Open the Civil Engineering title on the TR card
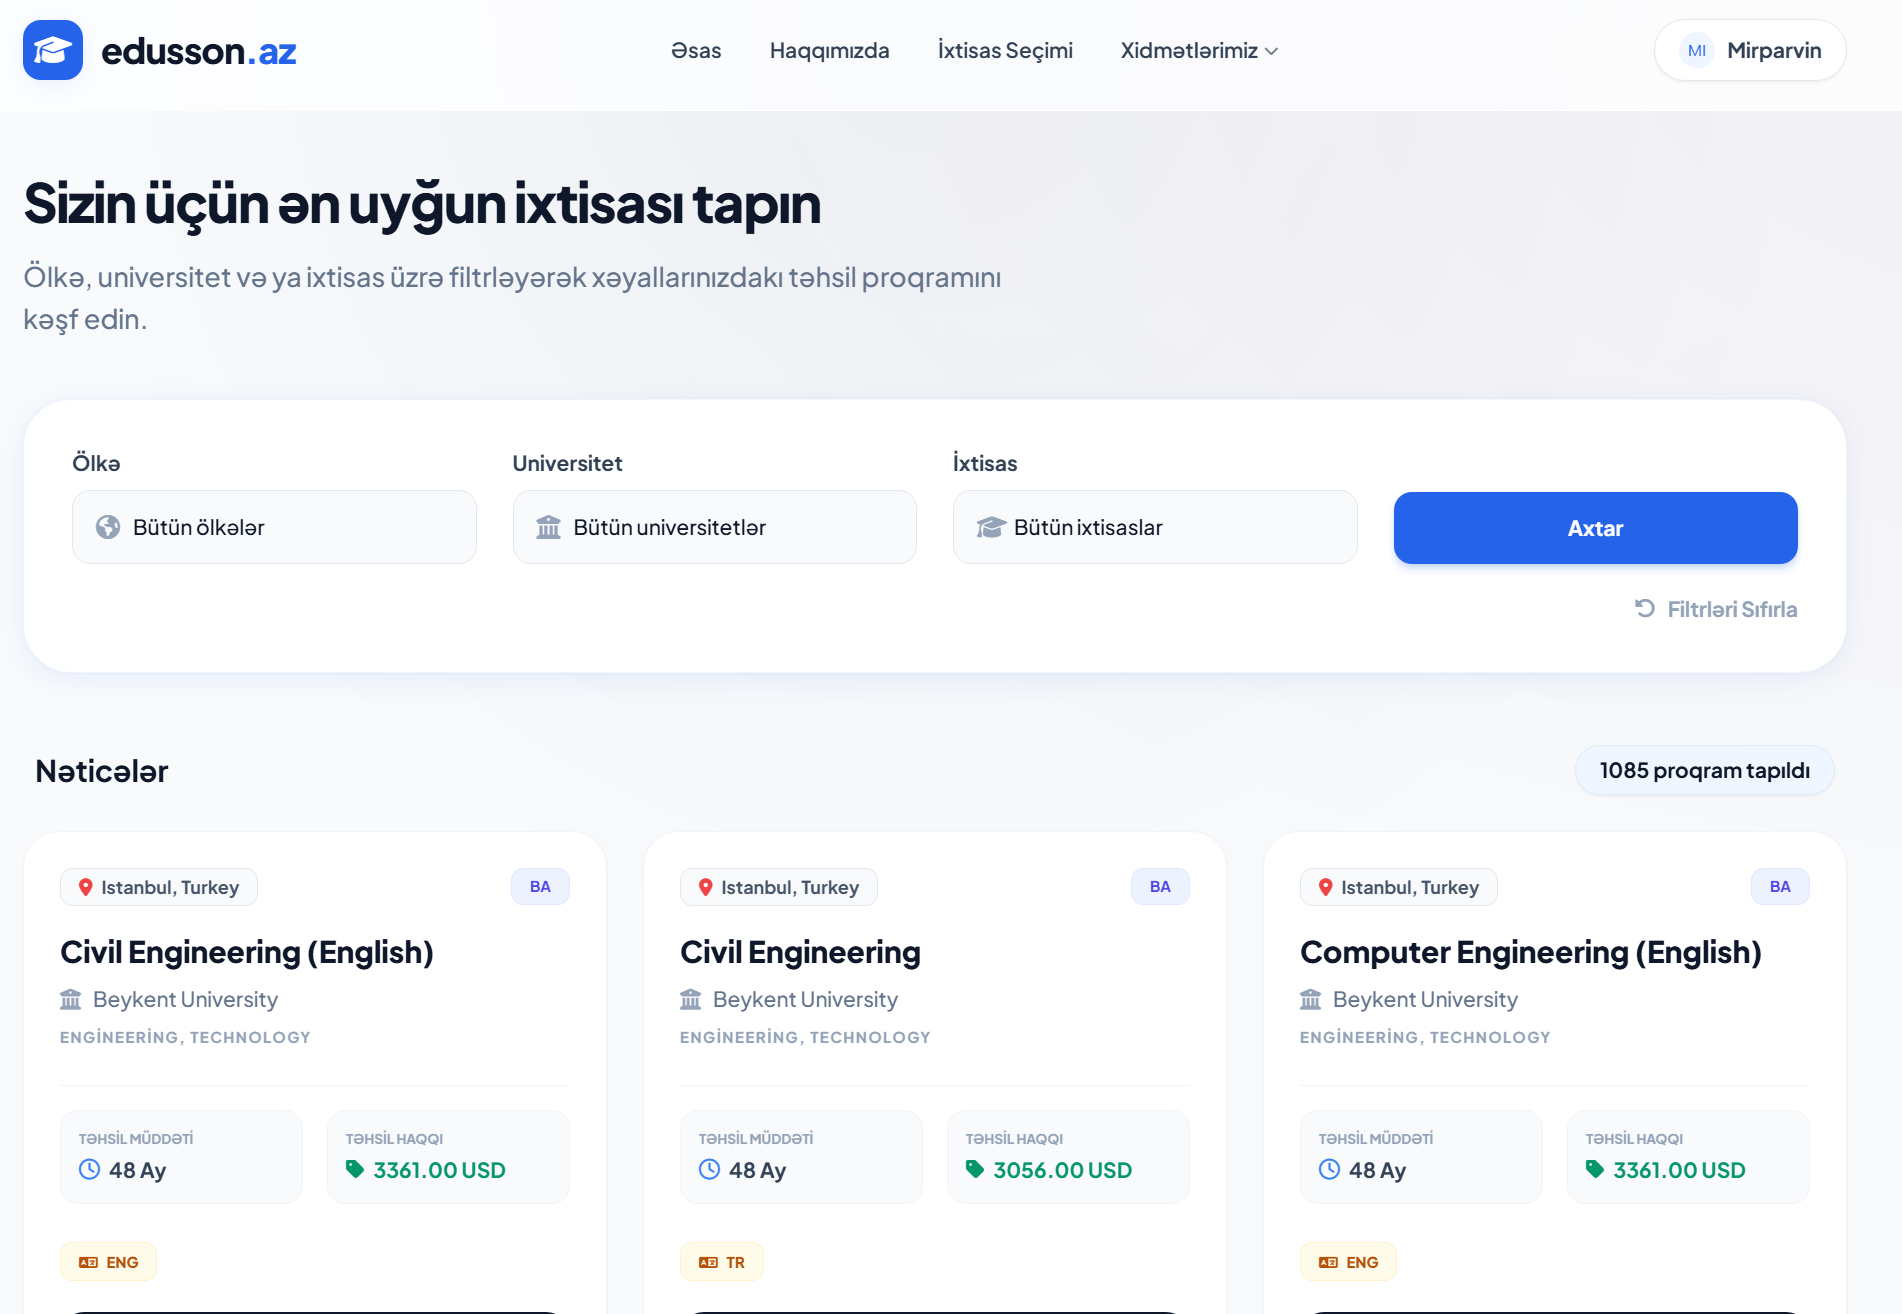1902x1314 pixels. (x=800, y=952)
